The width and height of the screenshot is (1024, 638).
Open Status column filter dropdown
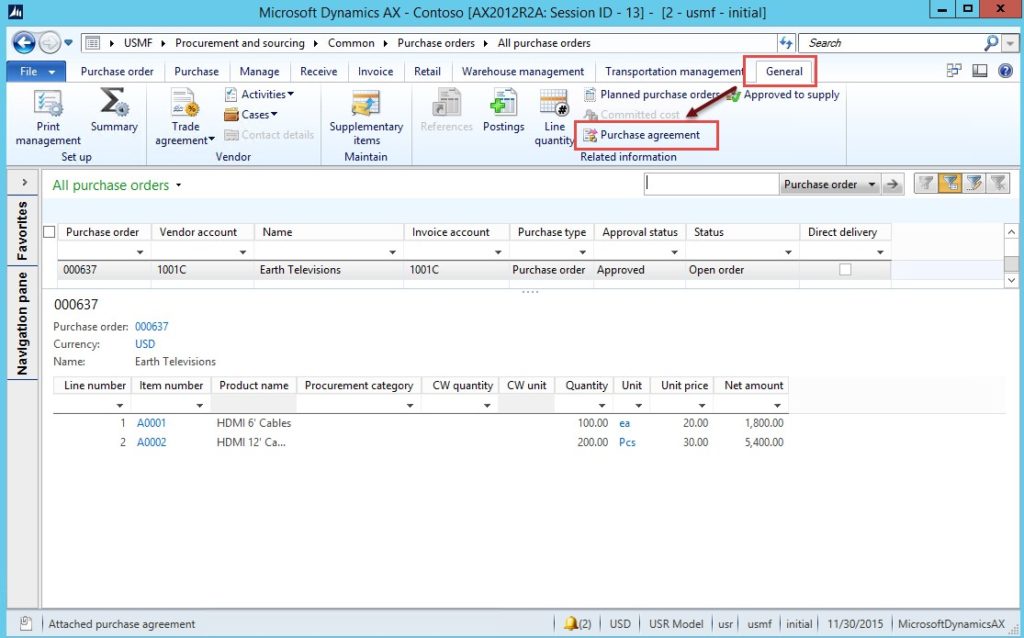coord(788,252)
